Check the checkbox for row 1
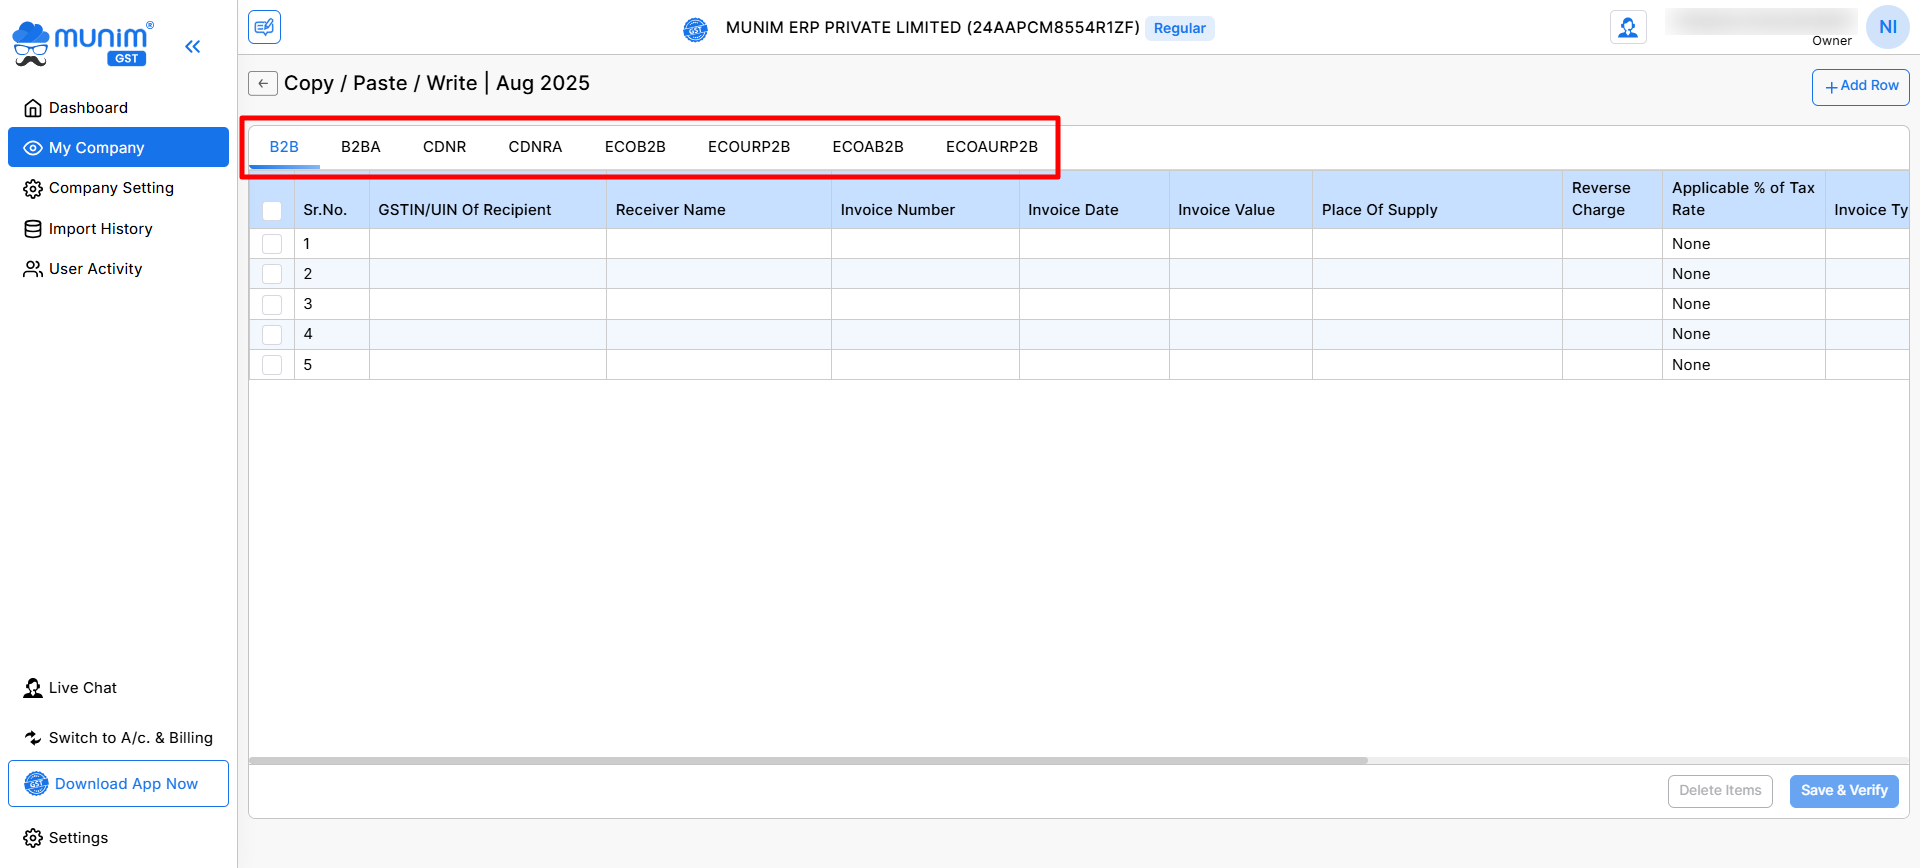Screen dimensions: 1920x868 point(272,244)
